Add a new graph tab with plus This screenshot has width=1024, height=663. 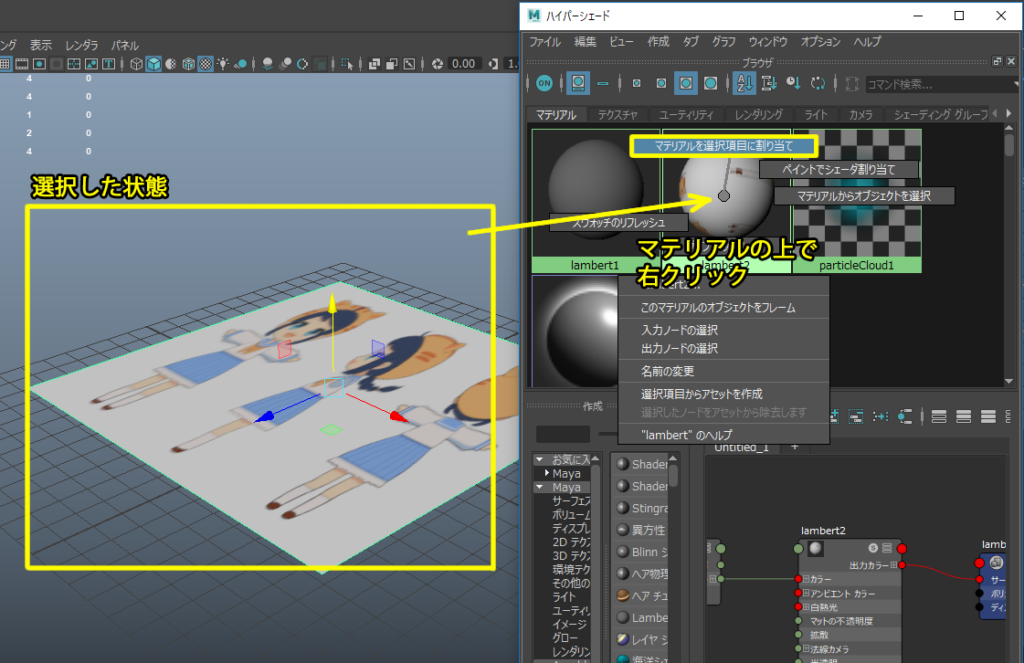click(795, 447)
